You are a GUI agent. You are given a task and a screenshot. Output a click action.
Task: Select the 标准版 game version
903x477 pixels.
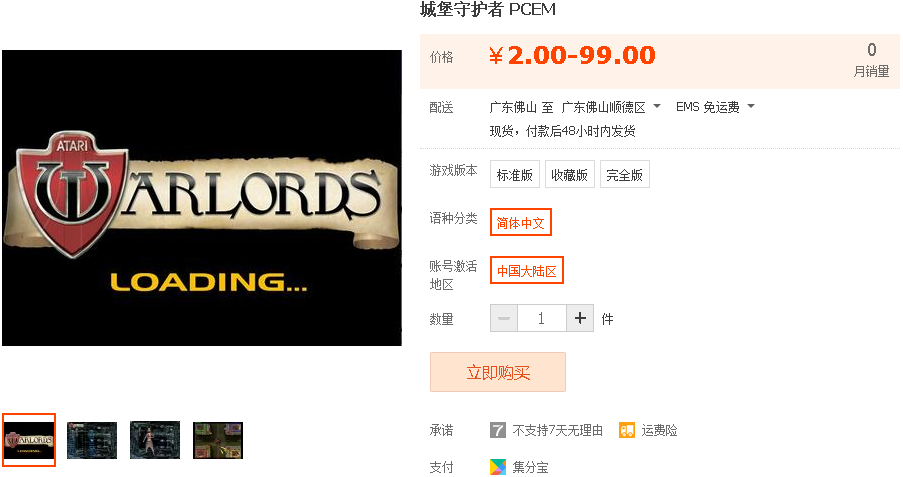click(x=515, y=175)
